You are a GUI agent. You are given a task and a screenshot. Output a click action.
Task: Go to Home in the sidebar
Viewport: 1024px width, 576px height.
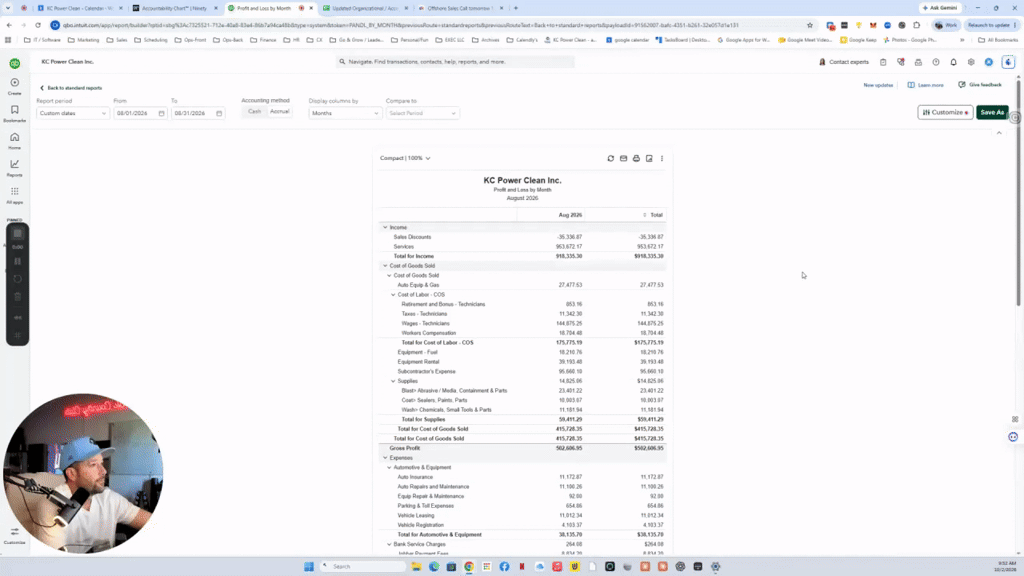coord(14,140)
